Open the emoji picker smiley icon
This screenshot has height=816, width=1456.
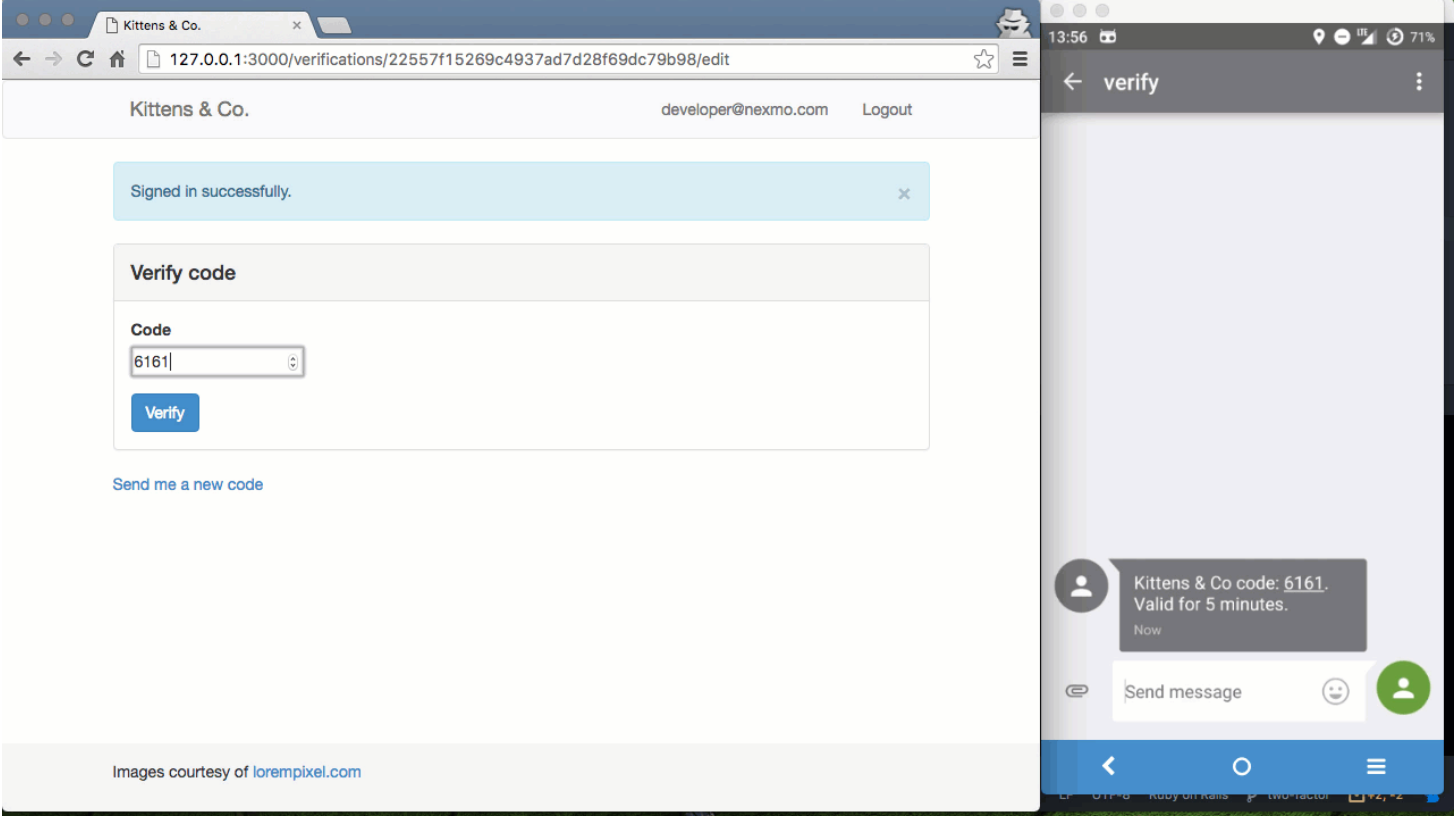[1336, 691]
